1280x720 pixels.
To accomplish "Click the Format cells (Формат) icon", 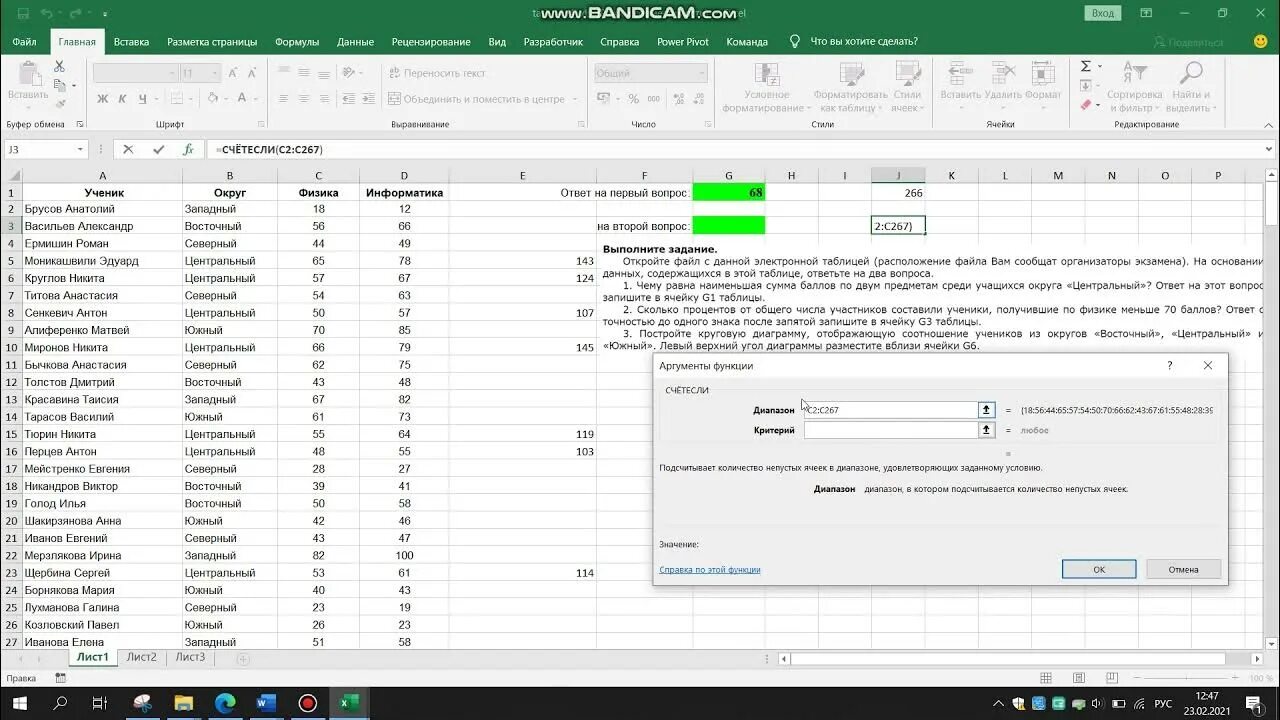I will point(1043,74).
